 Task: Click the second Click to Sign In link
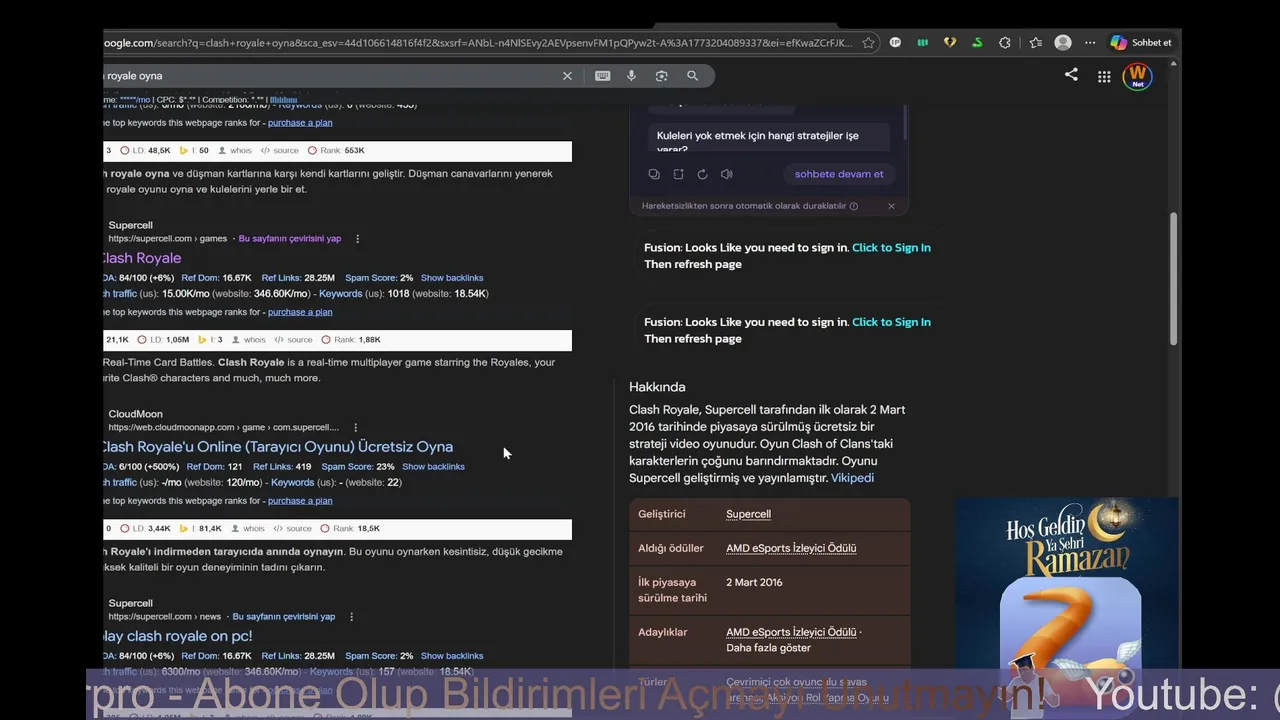891,322
